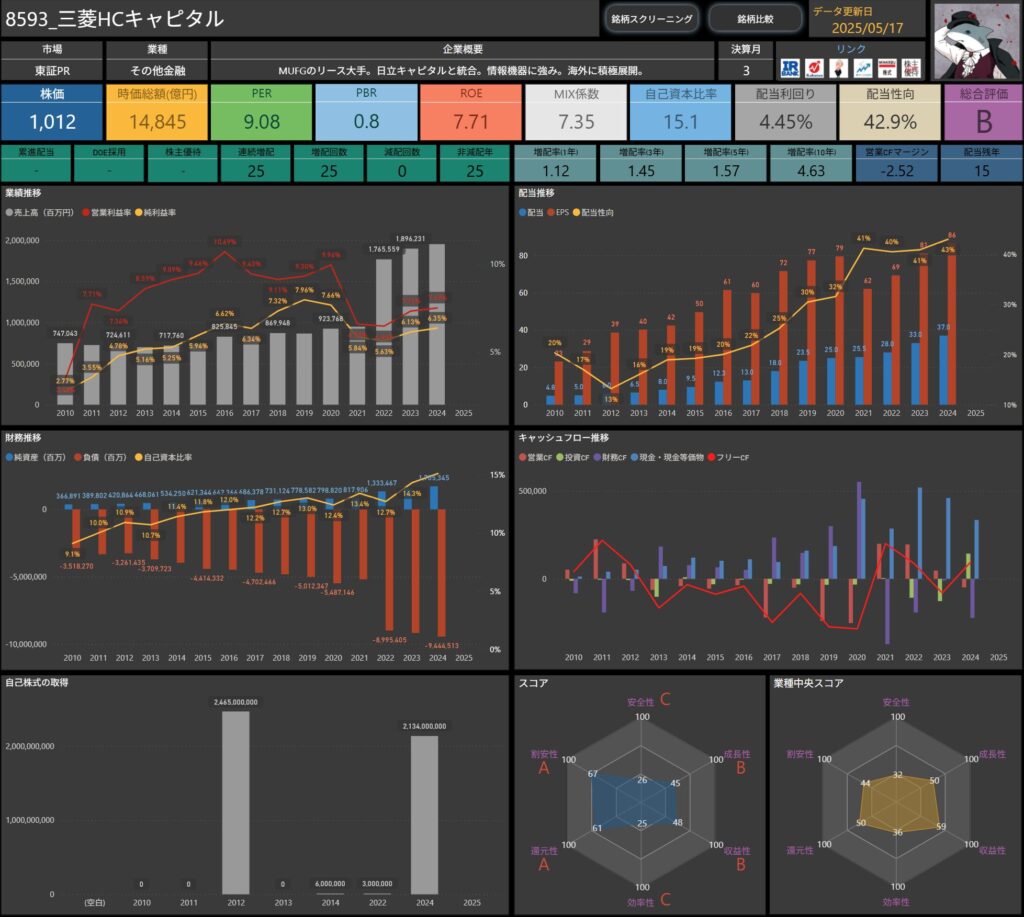Click the 増配率(1年) tile showing 1.12

click(x=555, y=163)
